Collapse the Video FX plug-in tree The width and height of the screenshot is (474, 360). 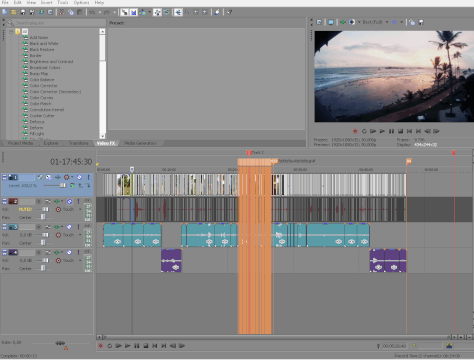pos(11,31)
